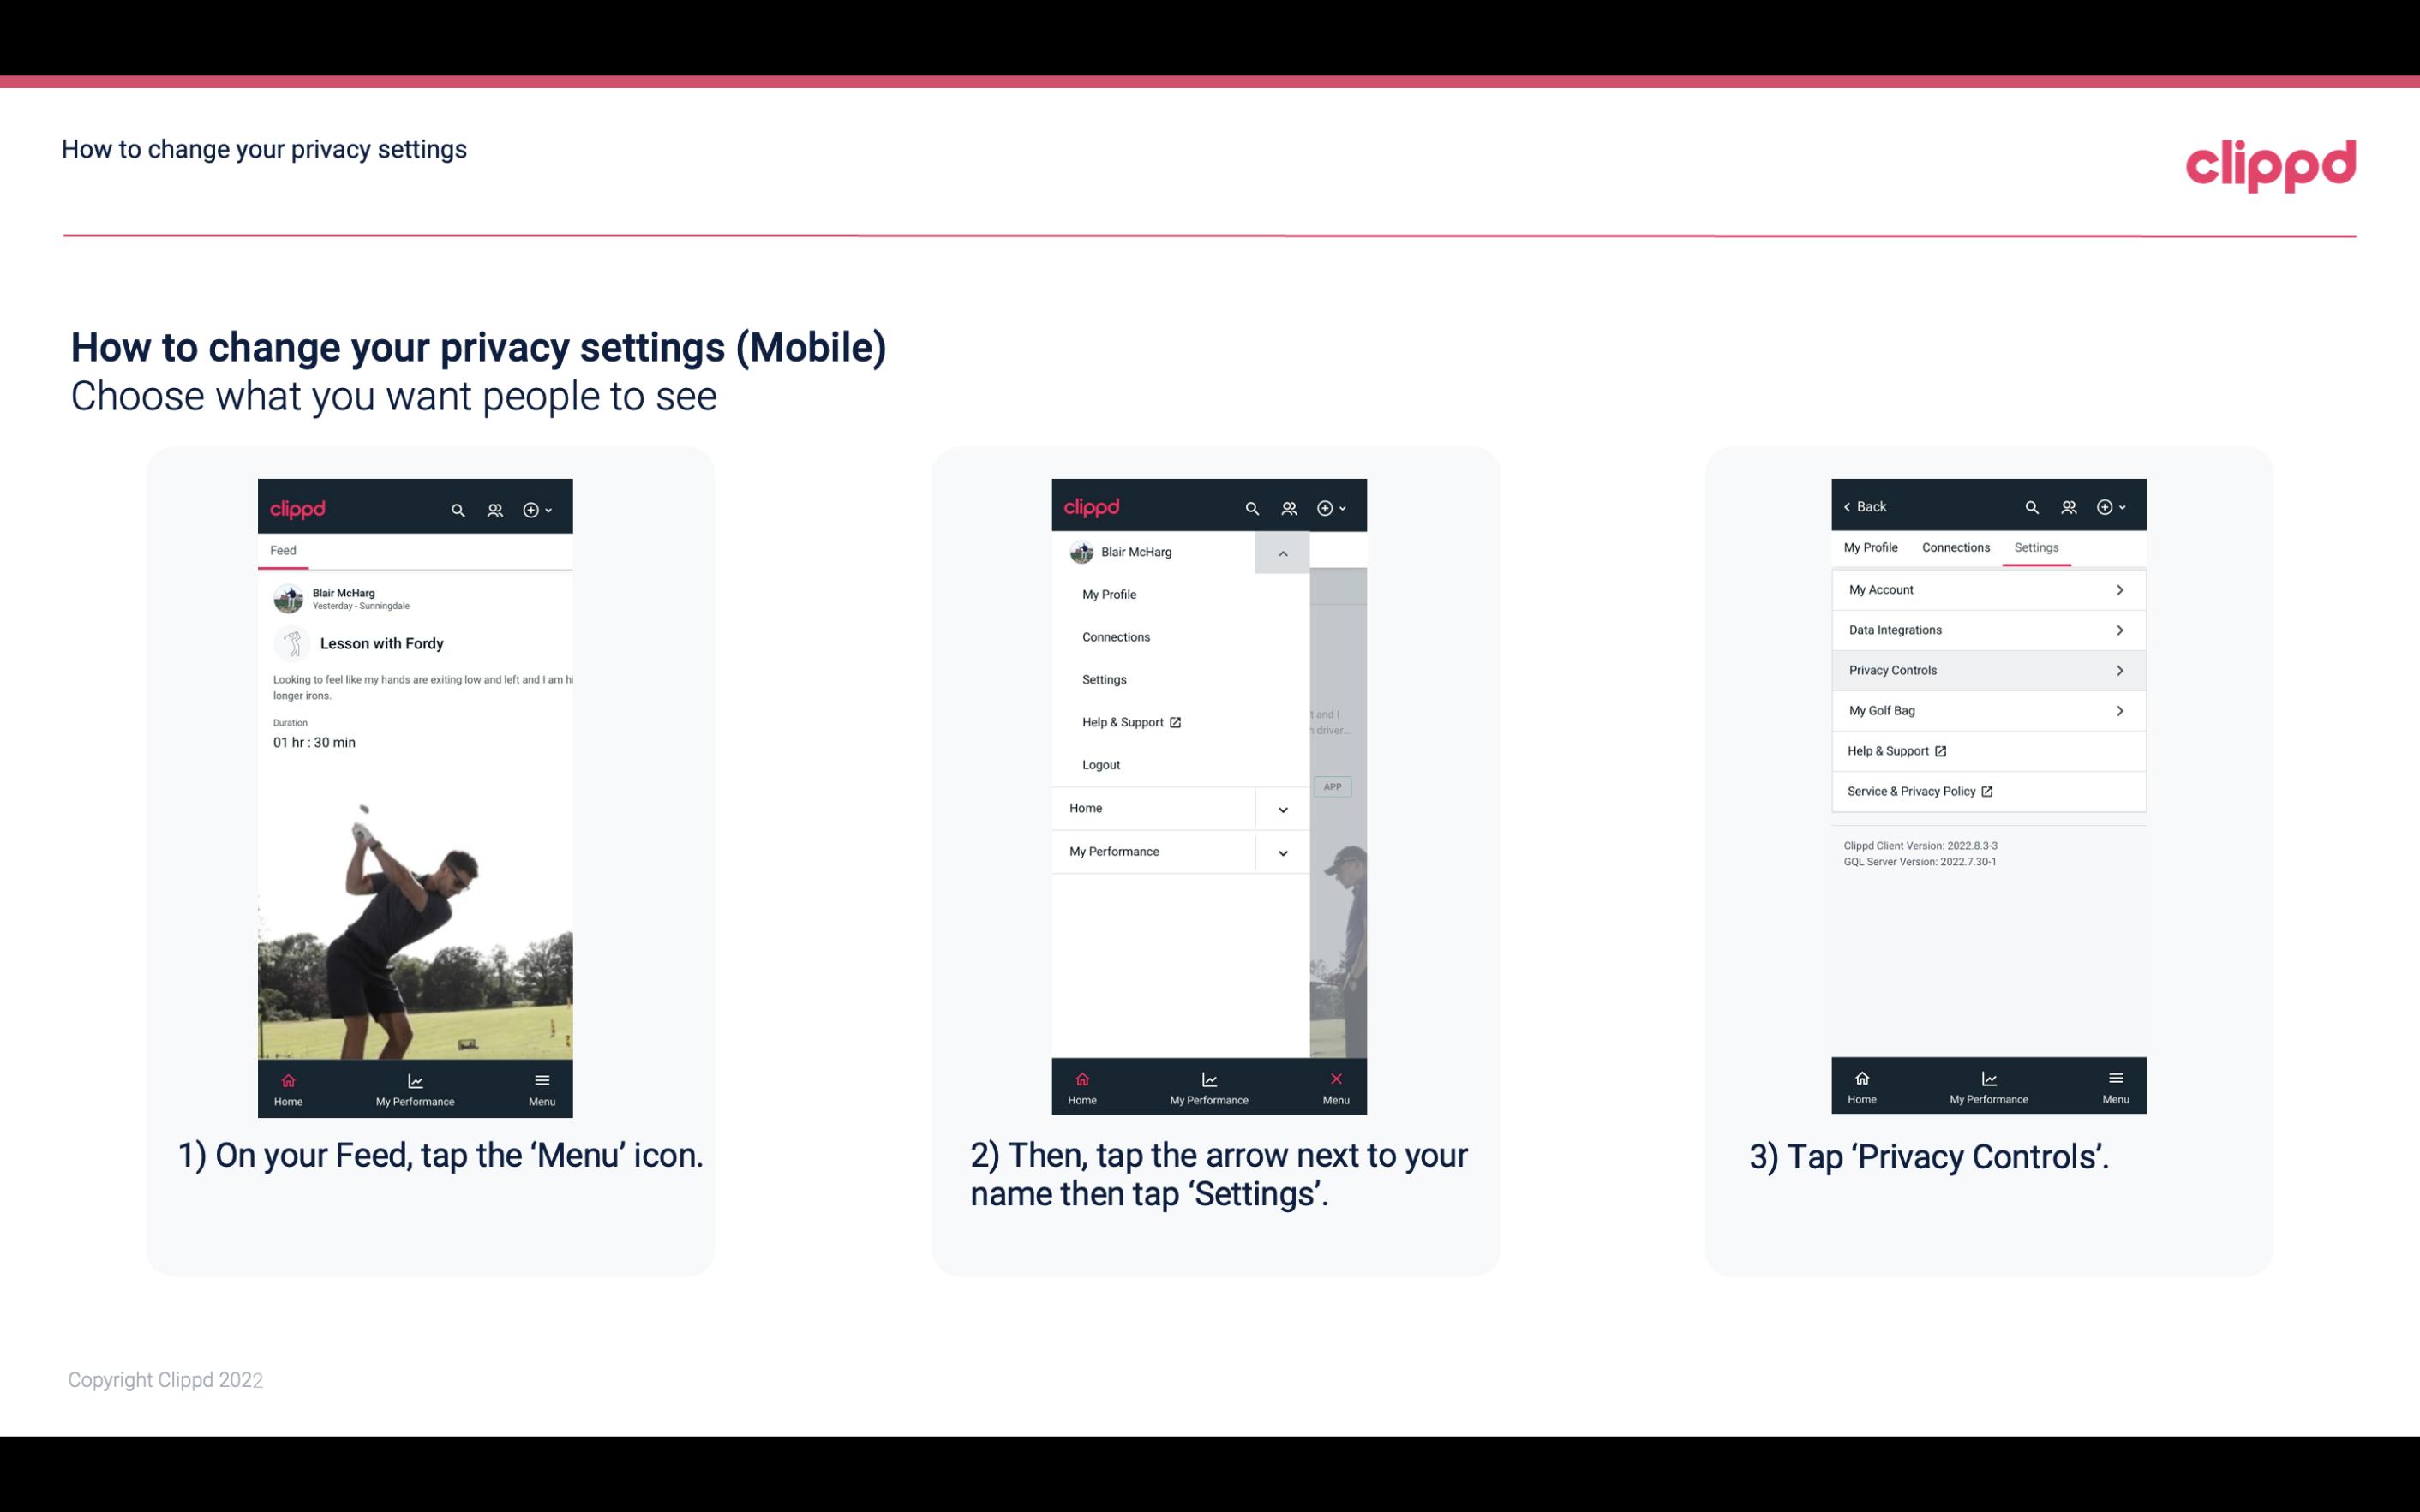
Task: Switch to the Connections tab
Action: pyautogui.click(x=1955, y=547)
